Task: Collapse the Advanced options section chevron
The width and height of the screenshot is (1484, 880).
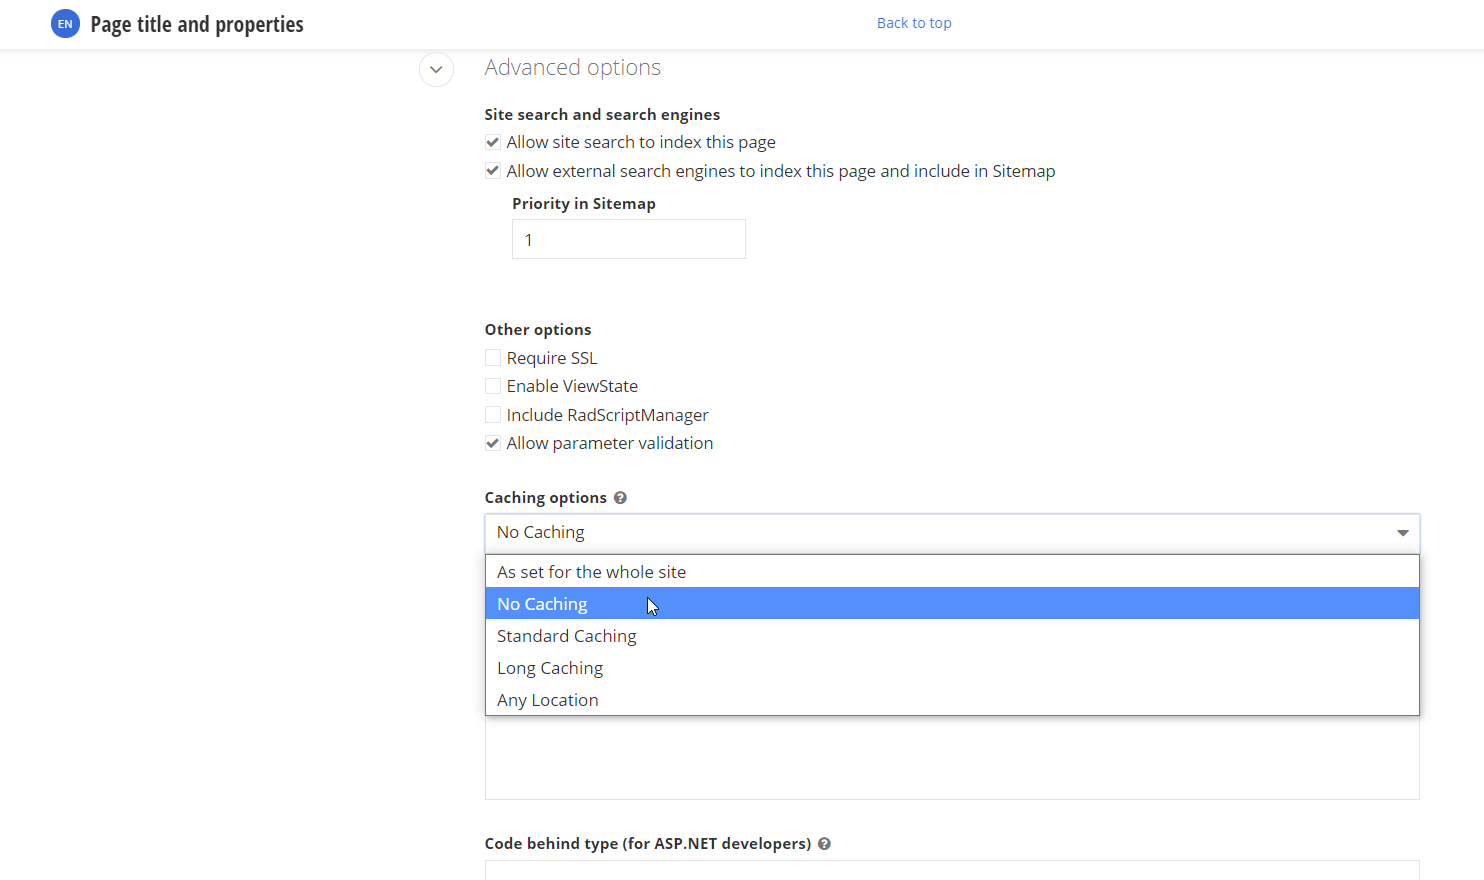Action: (436, 69)
